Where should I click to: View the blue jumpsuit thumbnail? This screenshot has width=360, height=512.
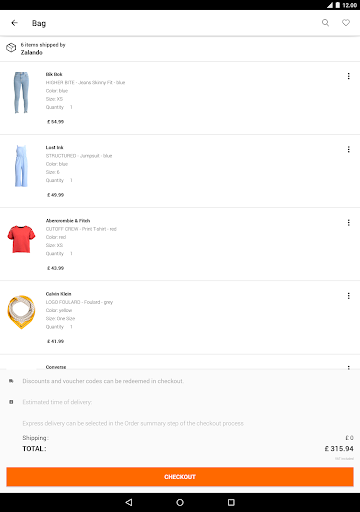21,166
